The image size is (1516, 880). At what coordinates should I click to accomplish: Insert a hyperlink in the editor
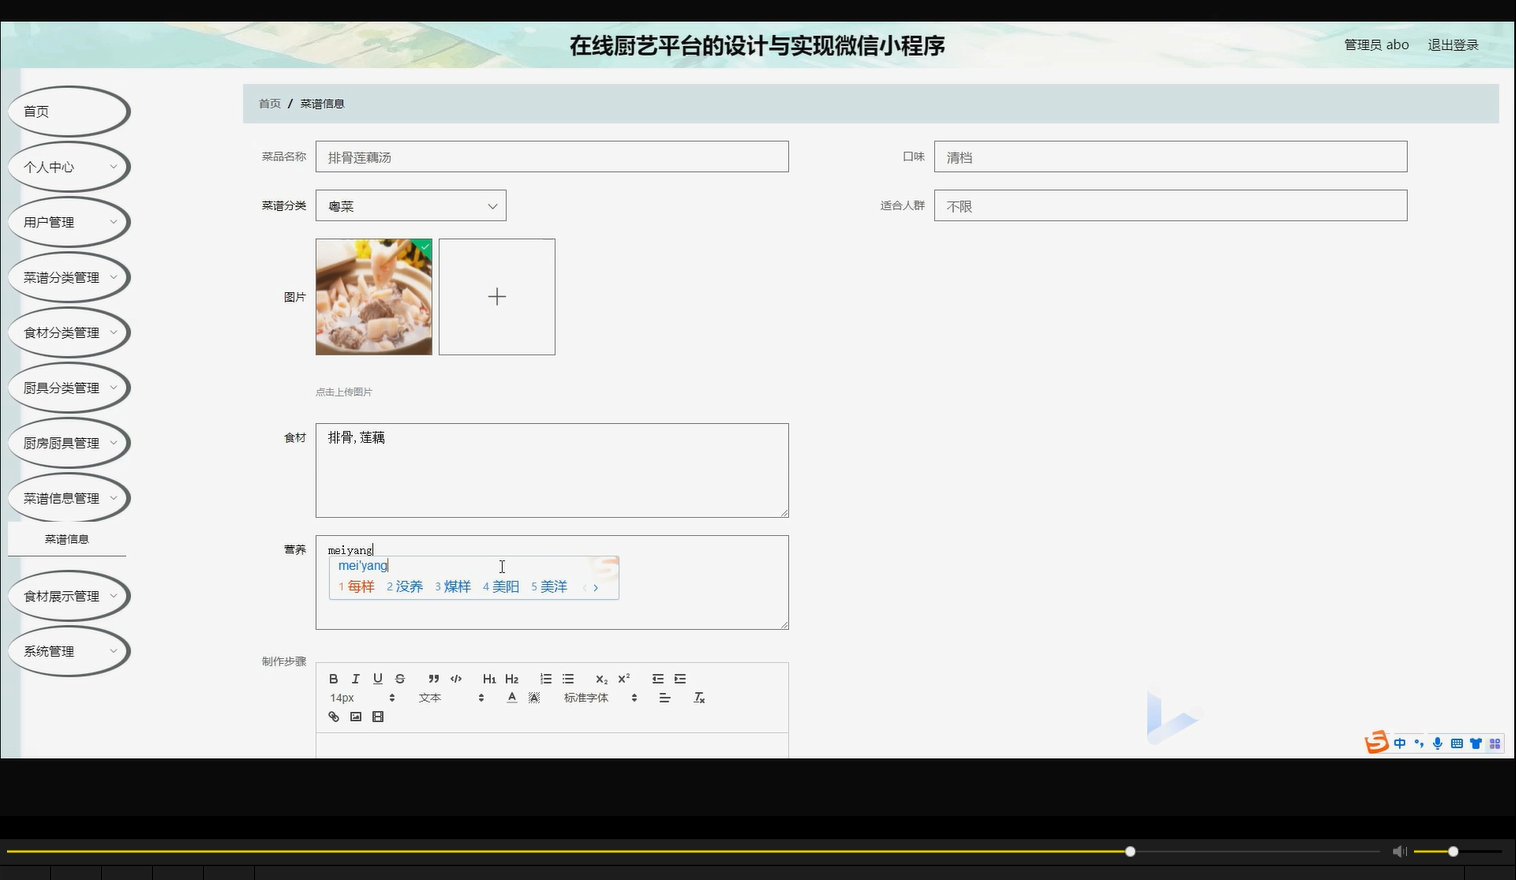[x=334, y=717]
